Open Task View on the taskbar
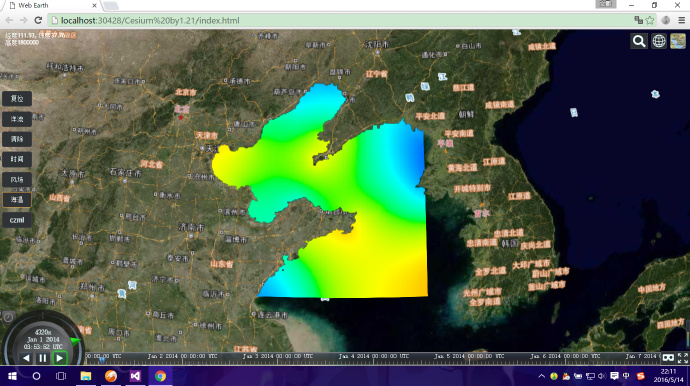The height and width of the screenshot is (386, 690). coord(61,376)
